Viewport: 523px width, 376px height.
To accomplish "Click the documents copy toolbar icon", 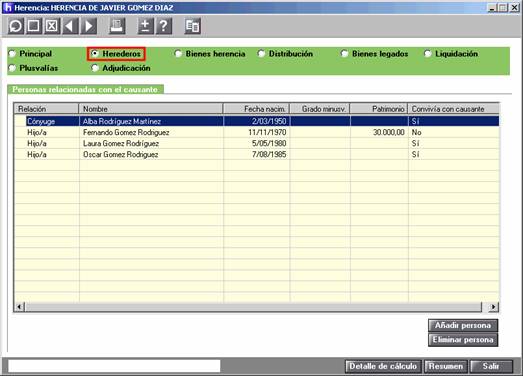I will coord(192,26).
